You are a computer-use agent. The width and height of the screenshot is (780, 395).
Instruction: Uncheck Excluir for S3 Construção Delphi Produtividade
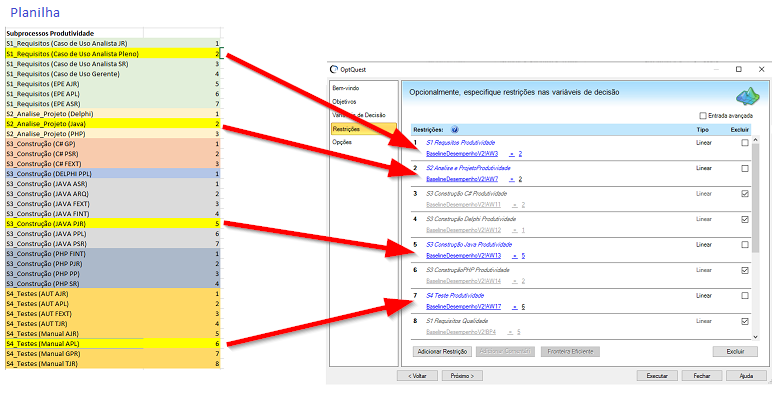point(745,219)
